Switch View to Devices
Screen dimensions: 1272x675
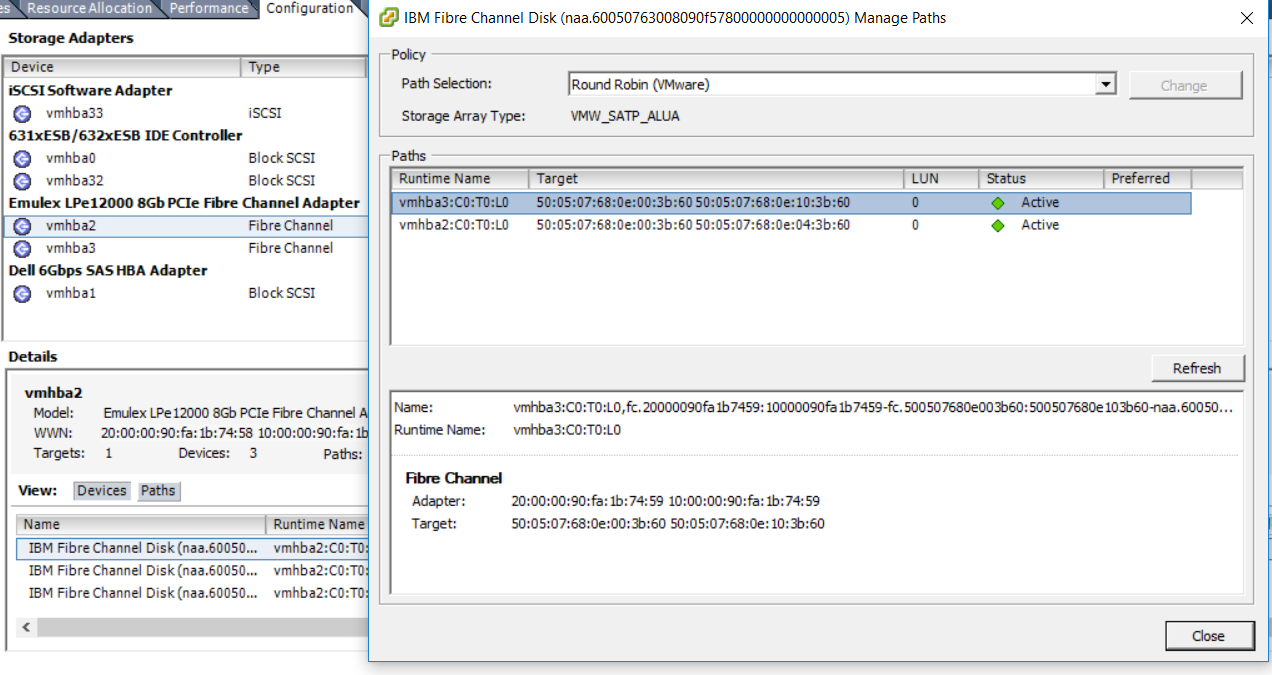click(x=101, y=490)
